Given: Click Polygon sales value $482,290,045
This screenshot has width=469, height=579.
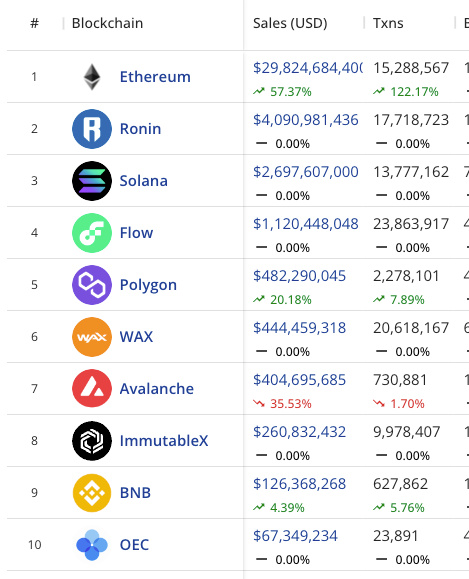Looking at the screenshot, I should pyautogui.click(x=299, y=276).
